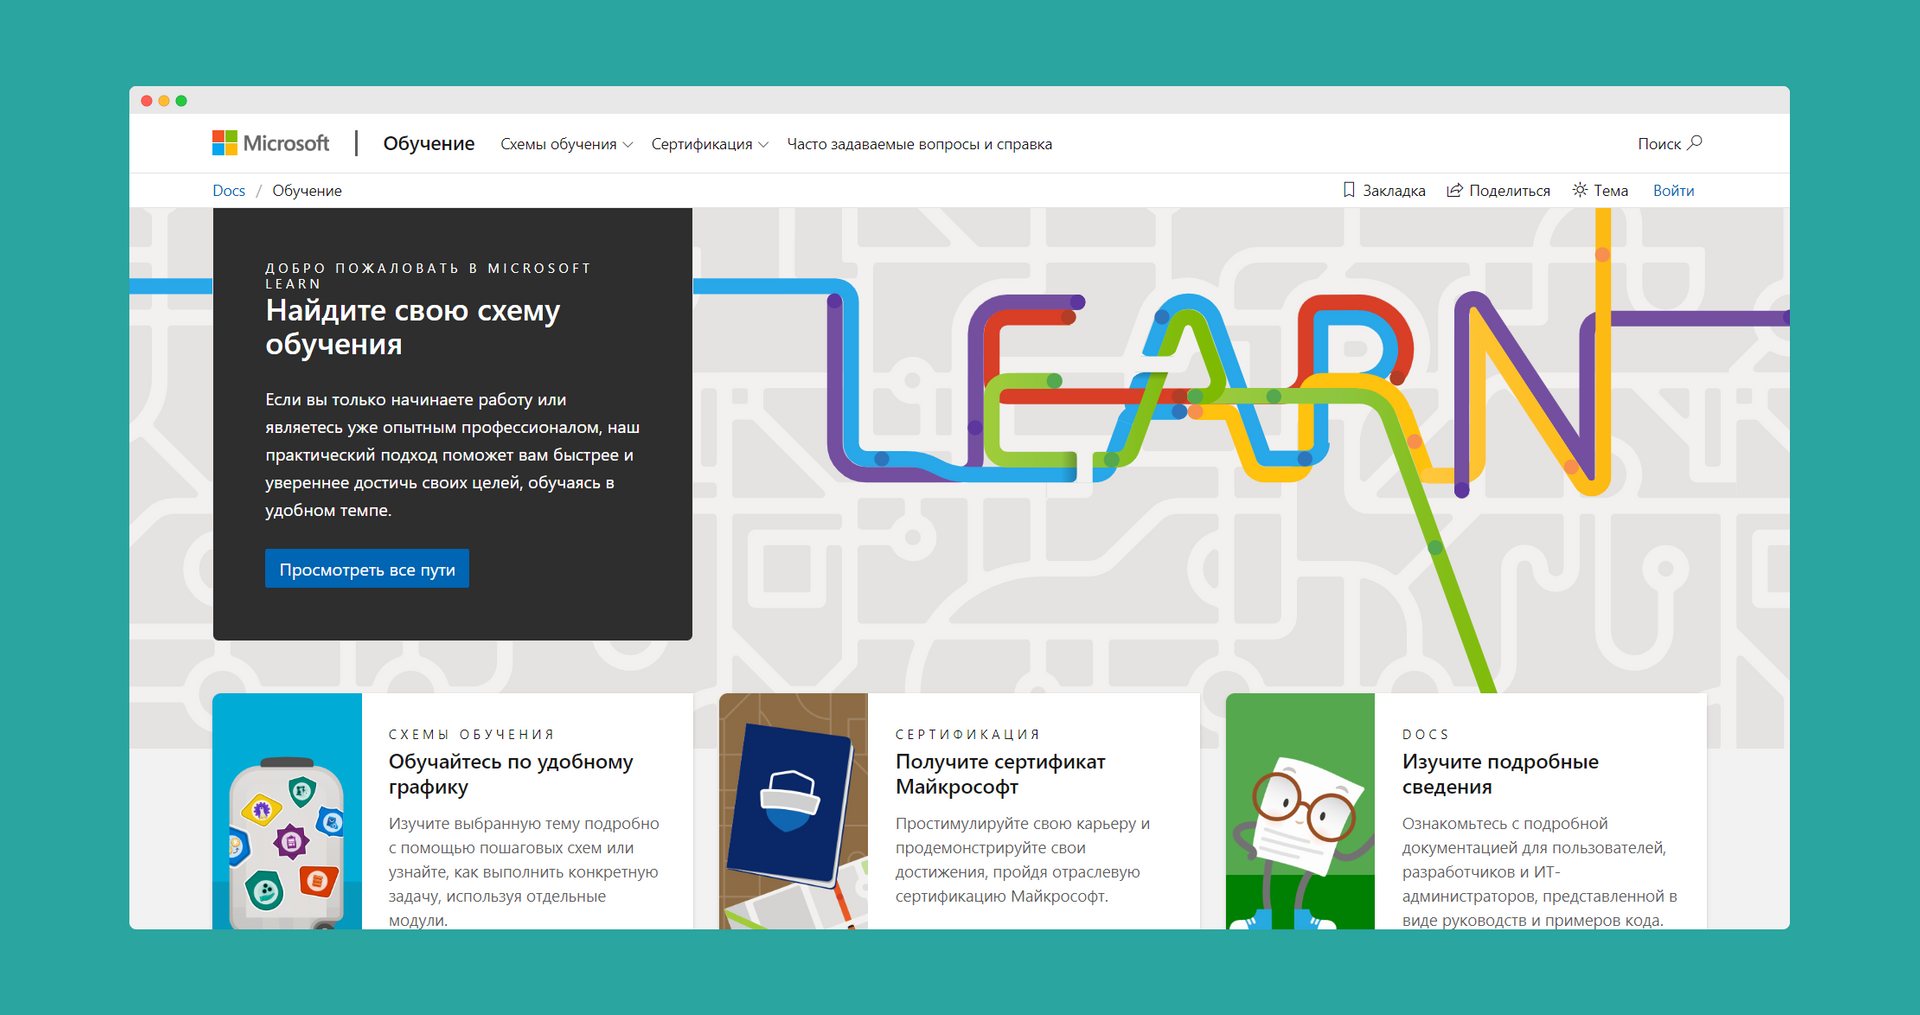Click the Просмотреть все пути button
The height and width of the screenshot is (1015, 1920).
[367, 569]
